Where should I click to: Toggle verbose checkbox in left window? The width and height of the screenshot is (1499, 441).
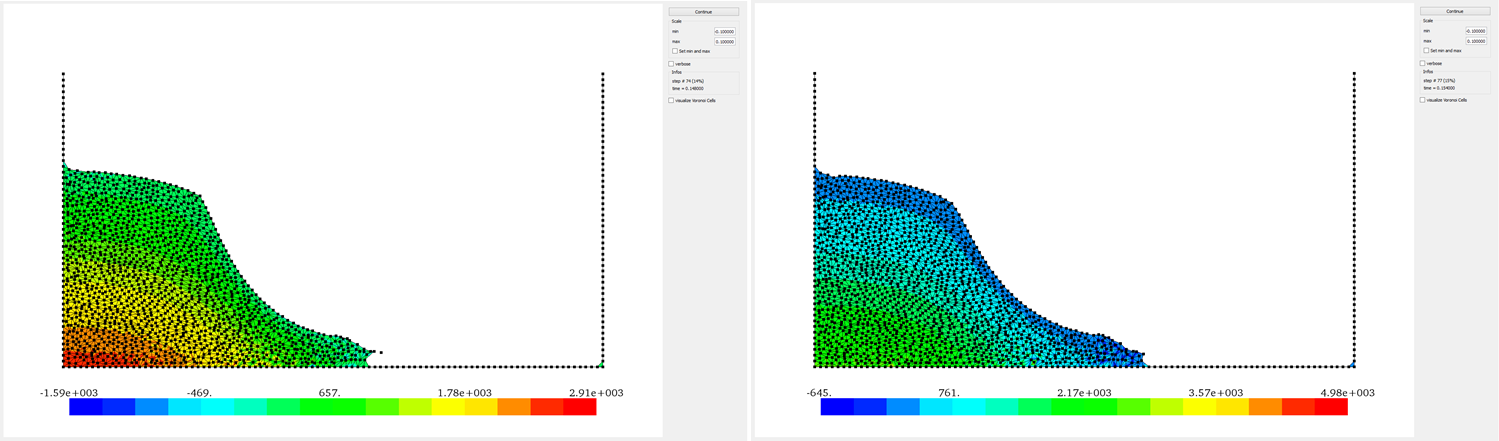(671, 64)
